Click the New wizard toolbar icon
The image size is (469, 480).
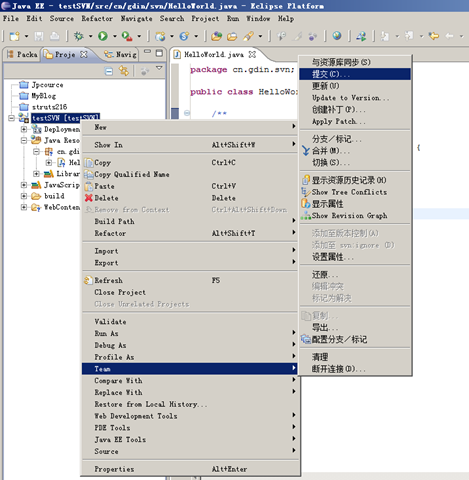point(14,36)
